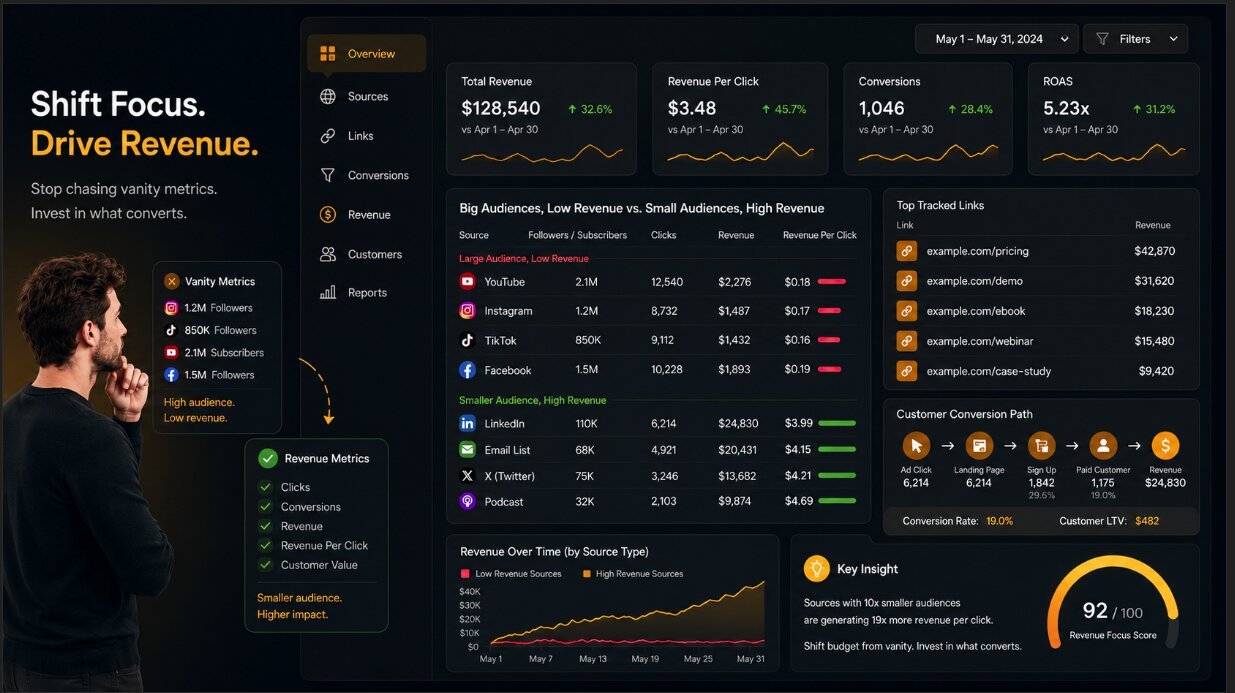Click the Ad Click cursor icon

(916, 445)
